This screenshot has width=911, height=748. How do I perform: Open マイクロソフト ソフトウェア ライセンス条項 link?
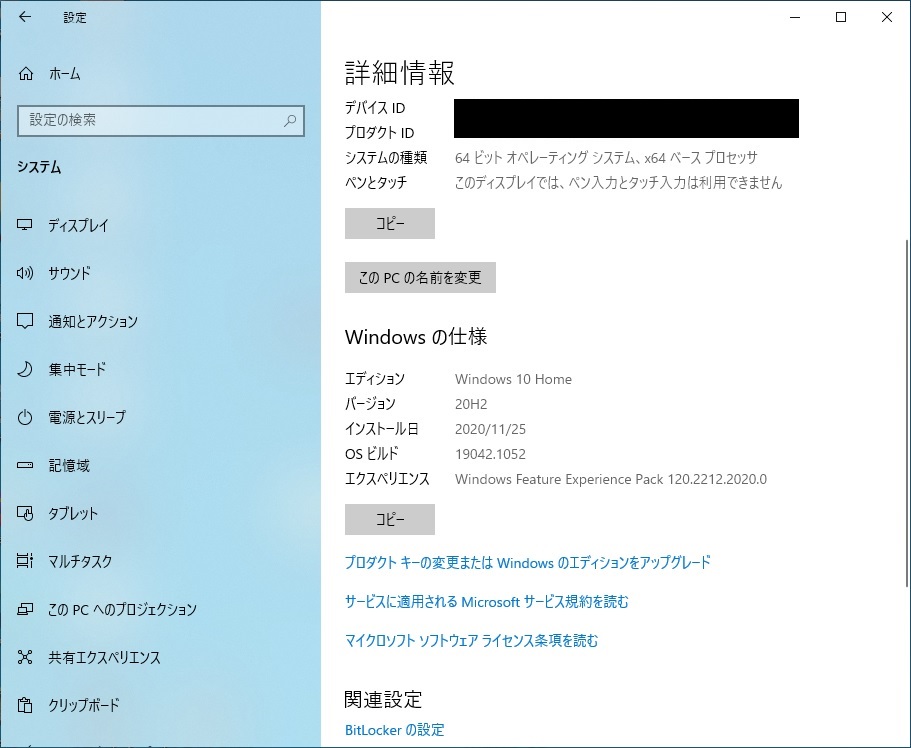471,640
